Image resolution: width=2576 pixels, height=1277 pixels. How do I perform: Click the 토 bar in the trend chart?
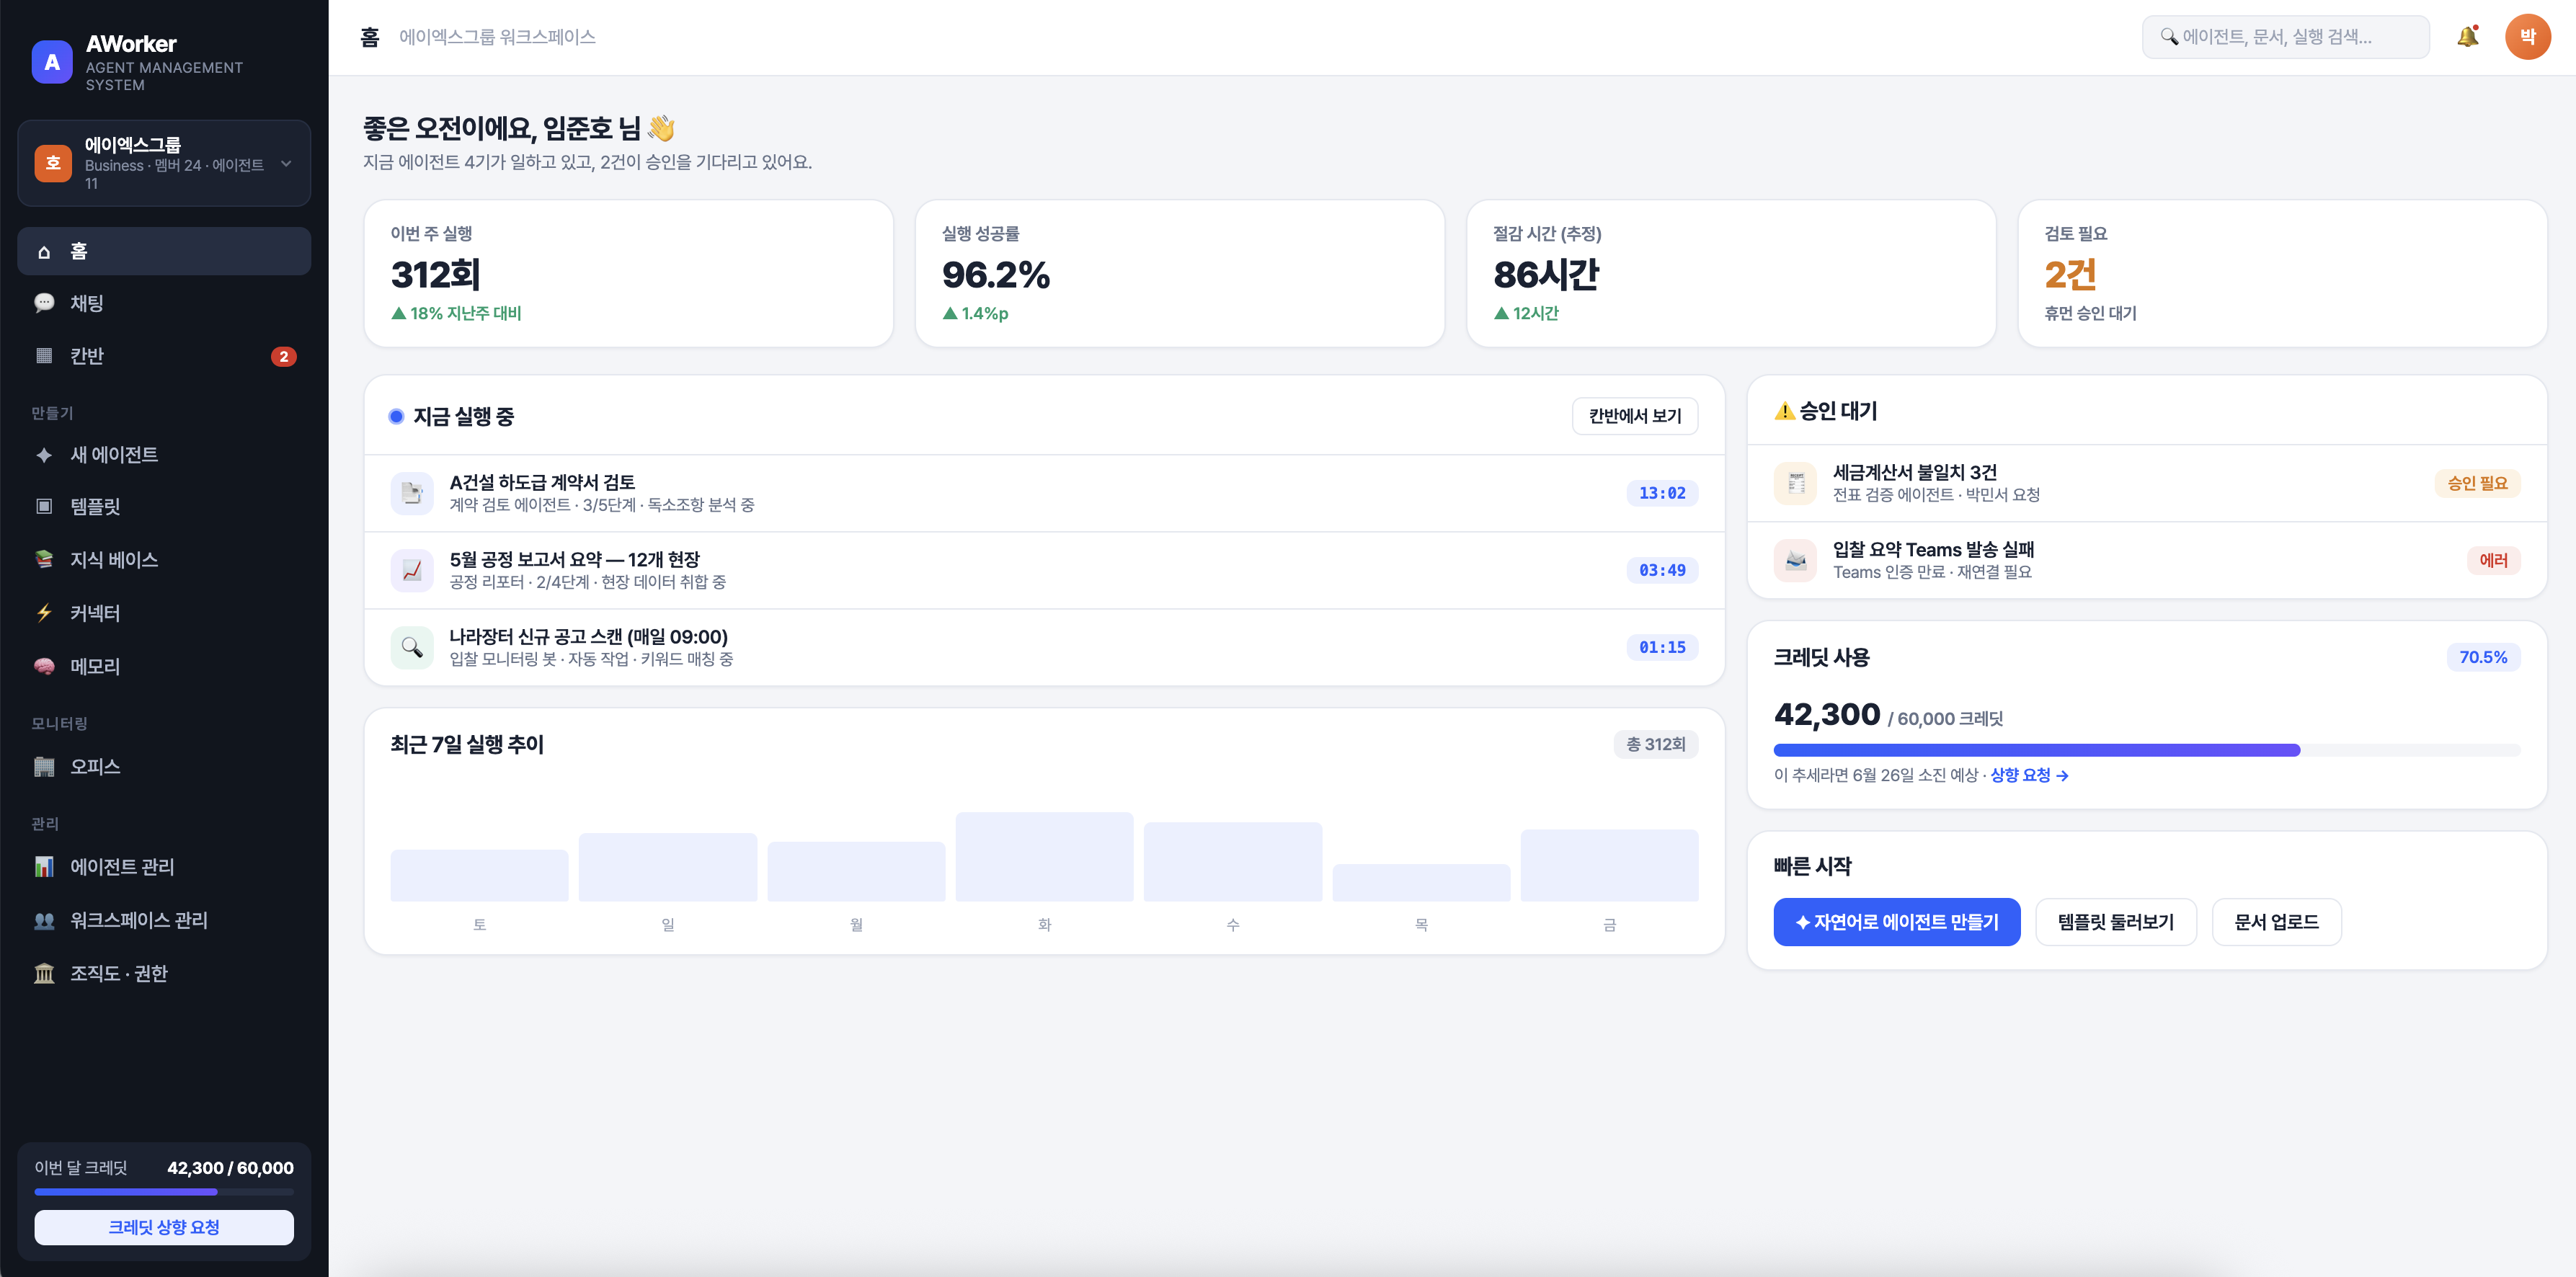[479, 875]
